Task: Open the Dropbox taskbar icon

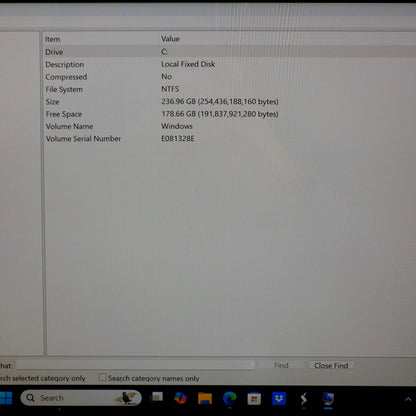Action: tap(279, 398)
